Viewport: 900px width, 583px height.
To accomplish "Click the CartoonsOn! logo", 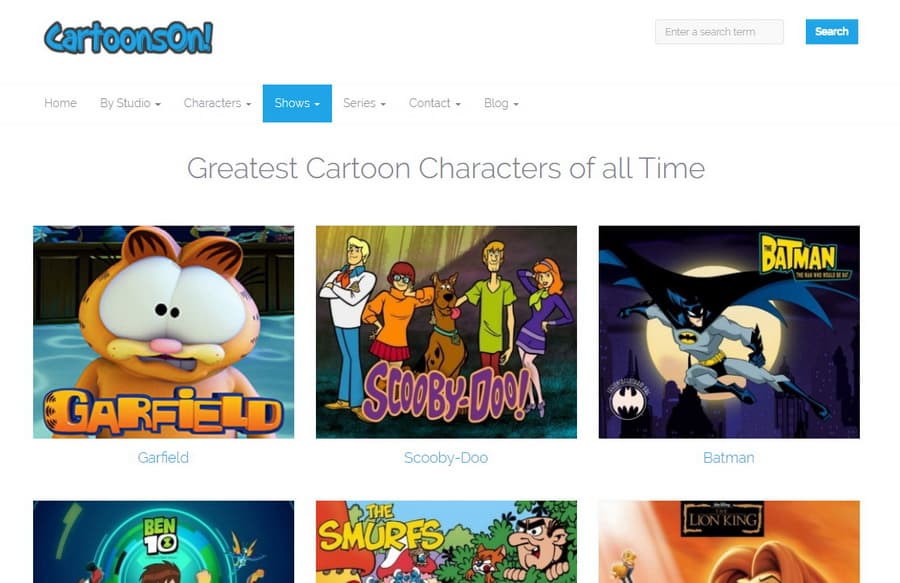I will pyautogui.click(x=129, y=37).
